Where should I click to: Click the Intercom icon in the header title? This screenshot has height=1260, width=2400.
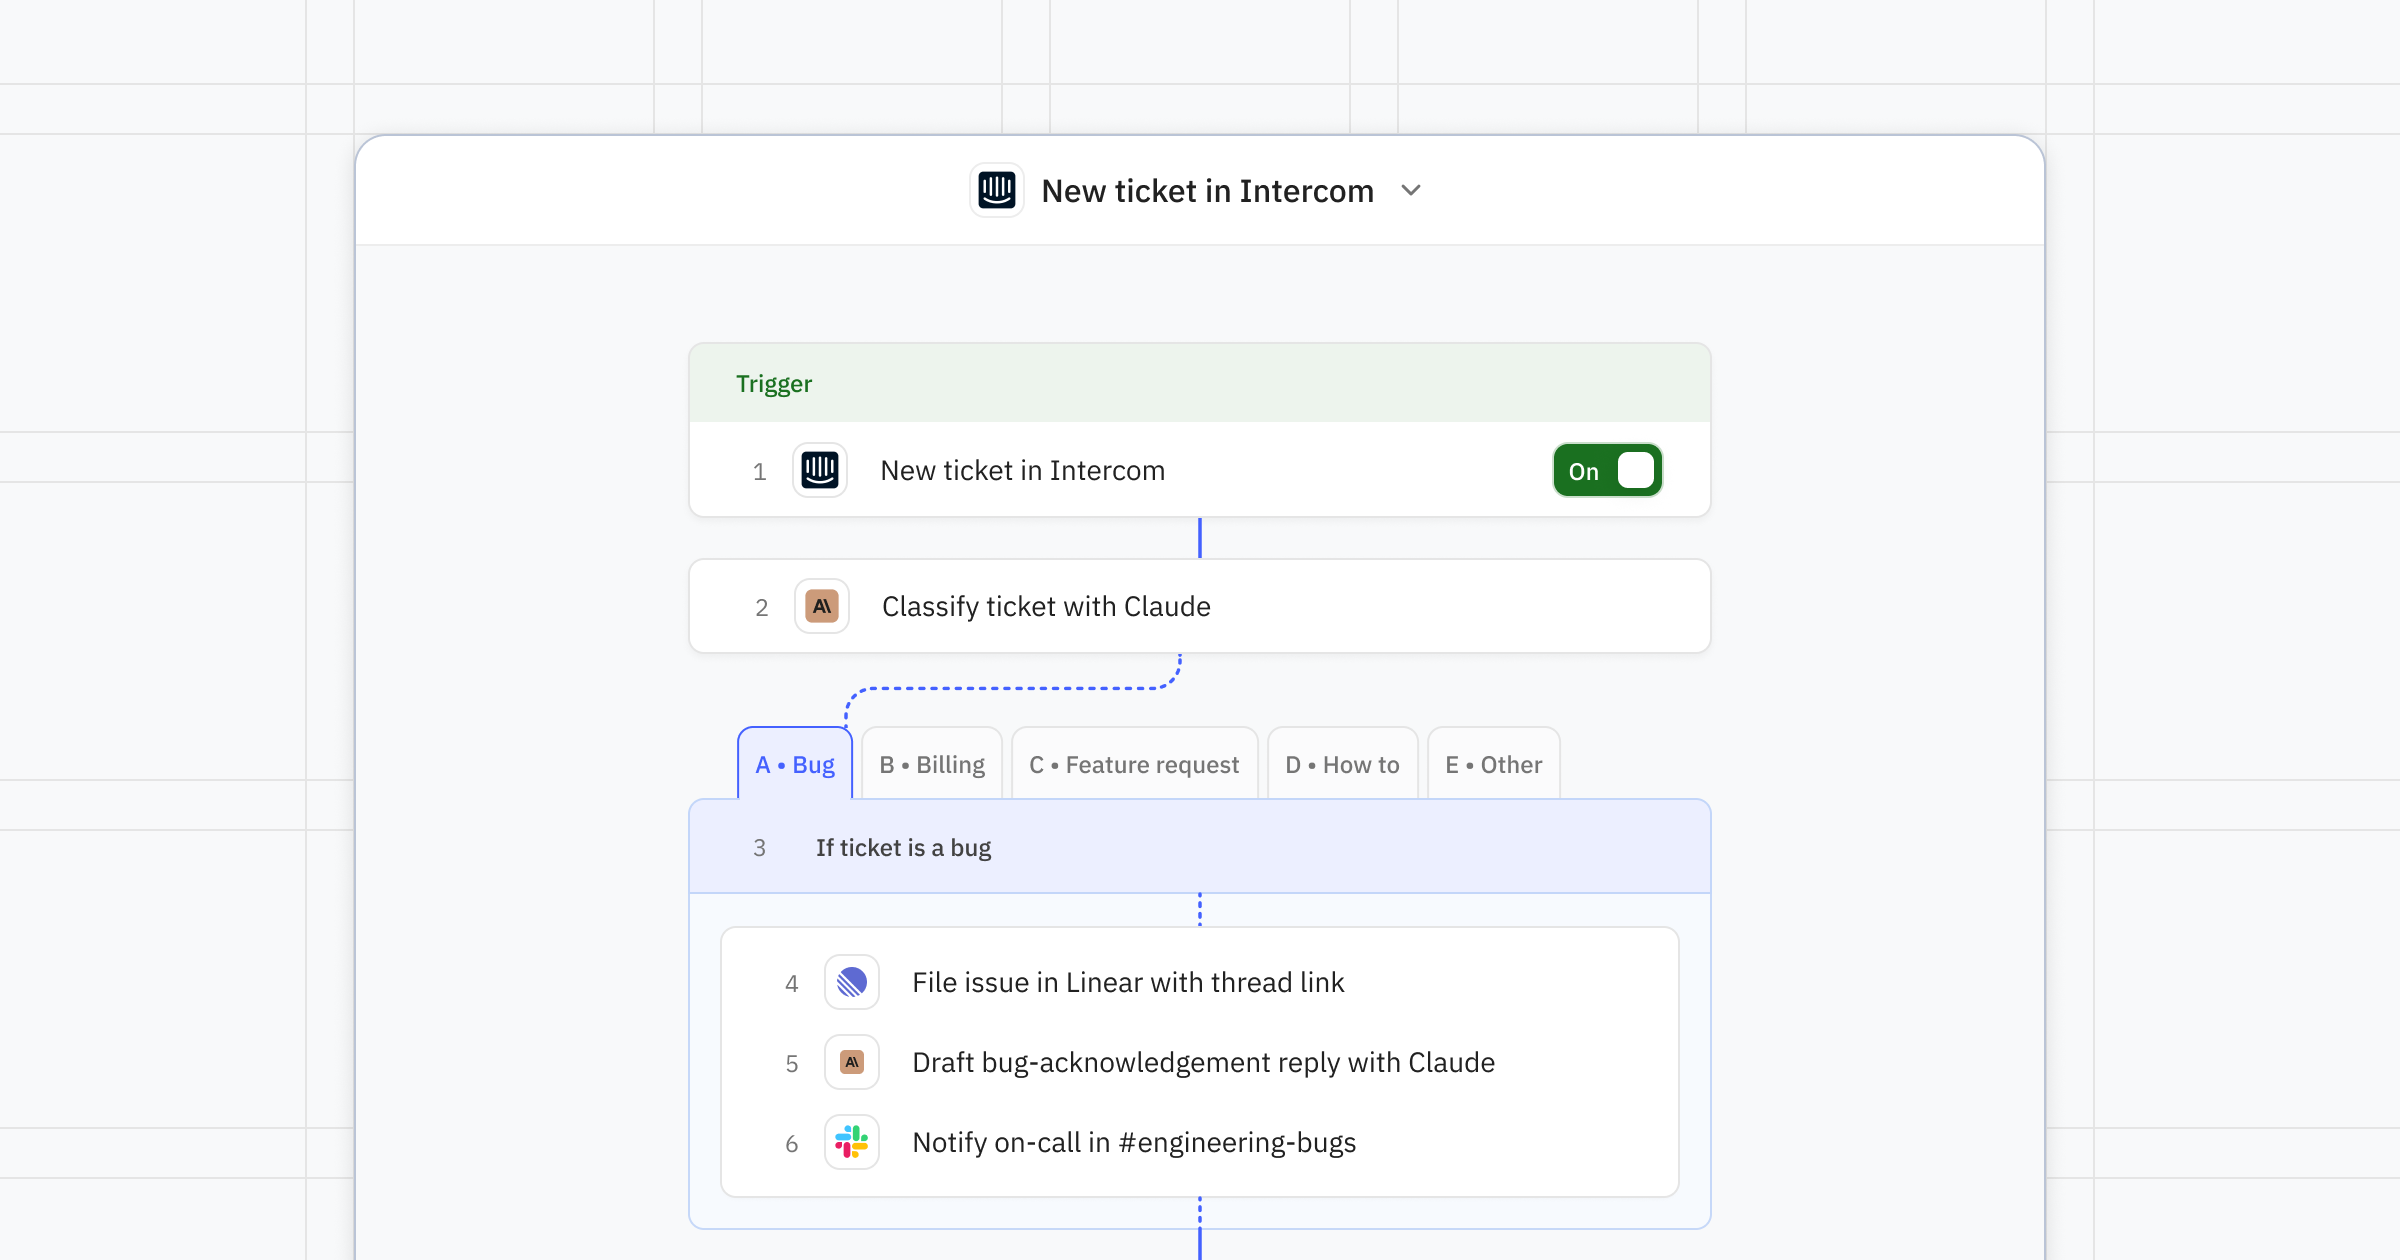997,190
